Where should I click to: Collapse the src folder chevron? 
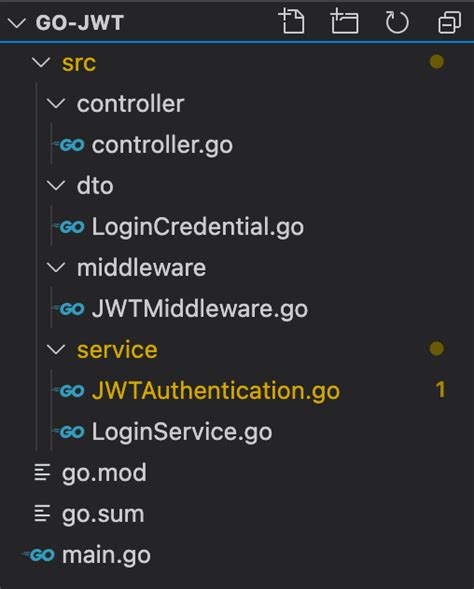(x=41, y=62)
